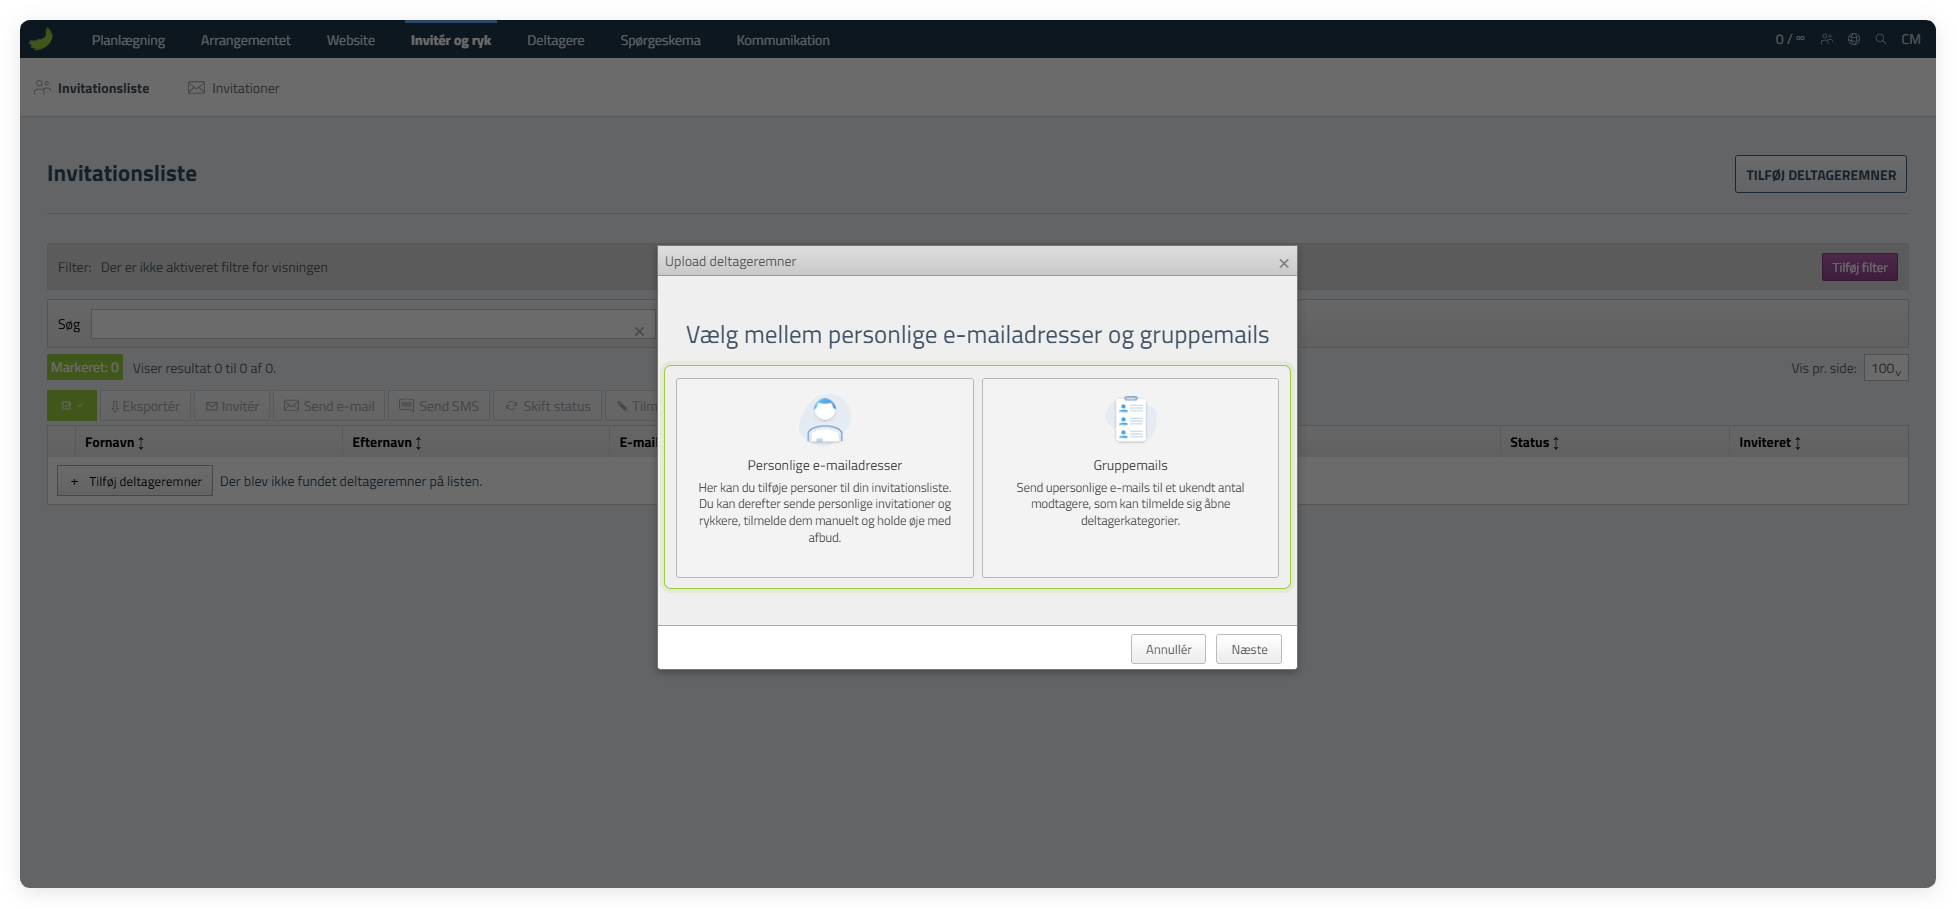Open the CM user menu
This screenshot has height=908, width=1956.
1911,39
